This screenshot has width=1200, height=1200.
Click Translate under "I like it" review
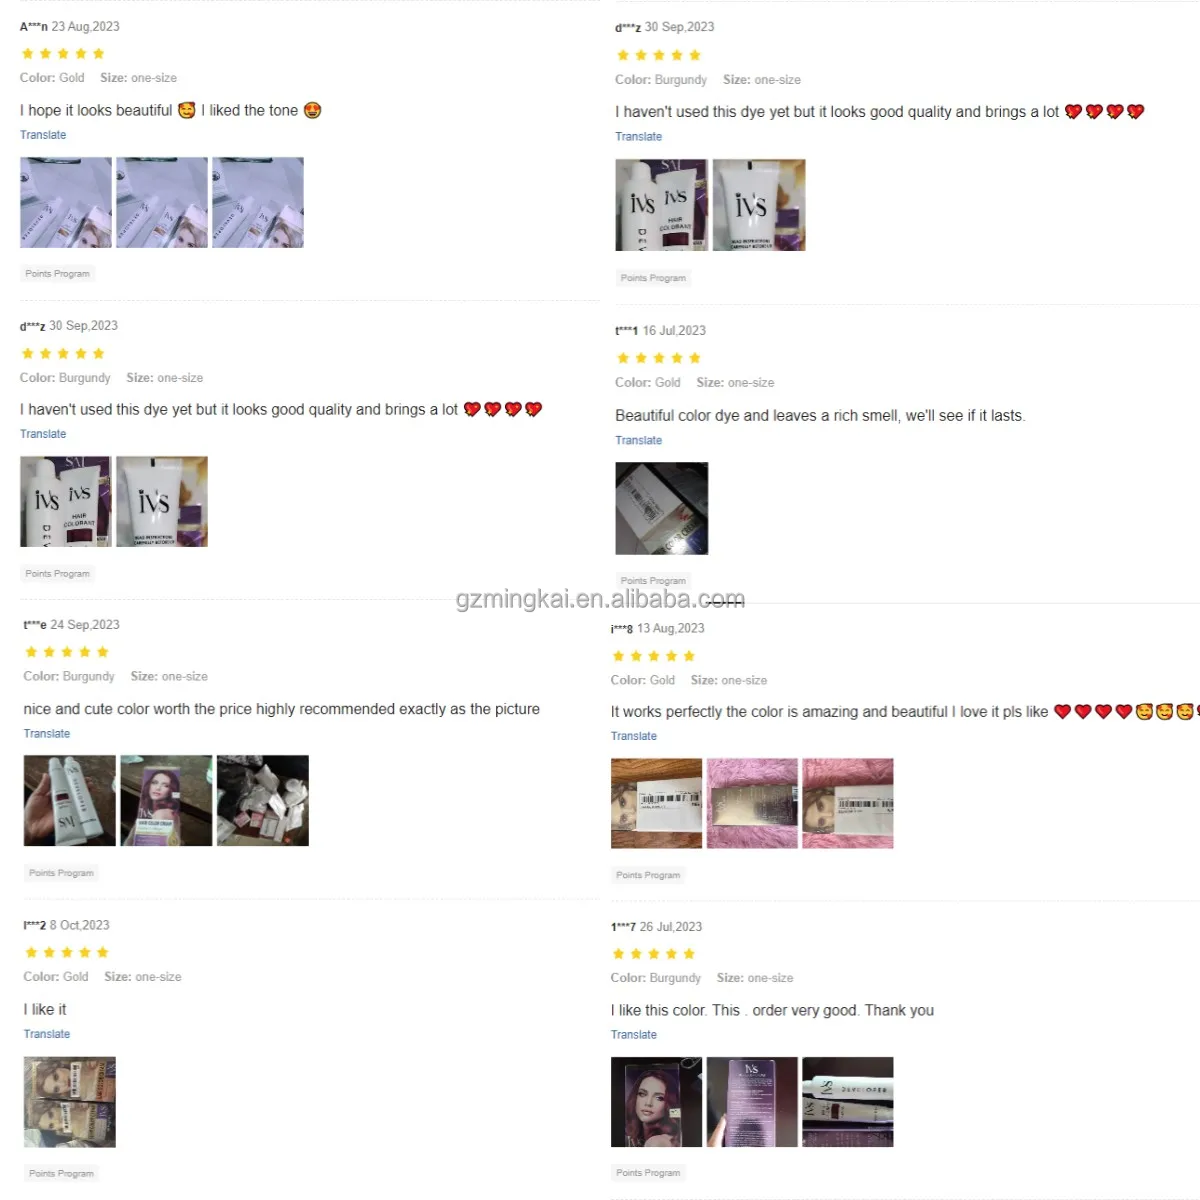[x=47, y=1034]
